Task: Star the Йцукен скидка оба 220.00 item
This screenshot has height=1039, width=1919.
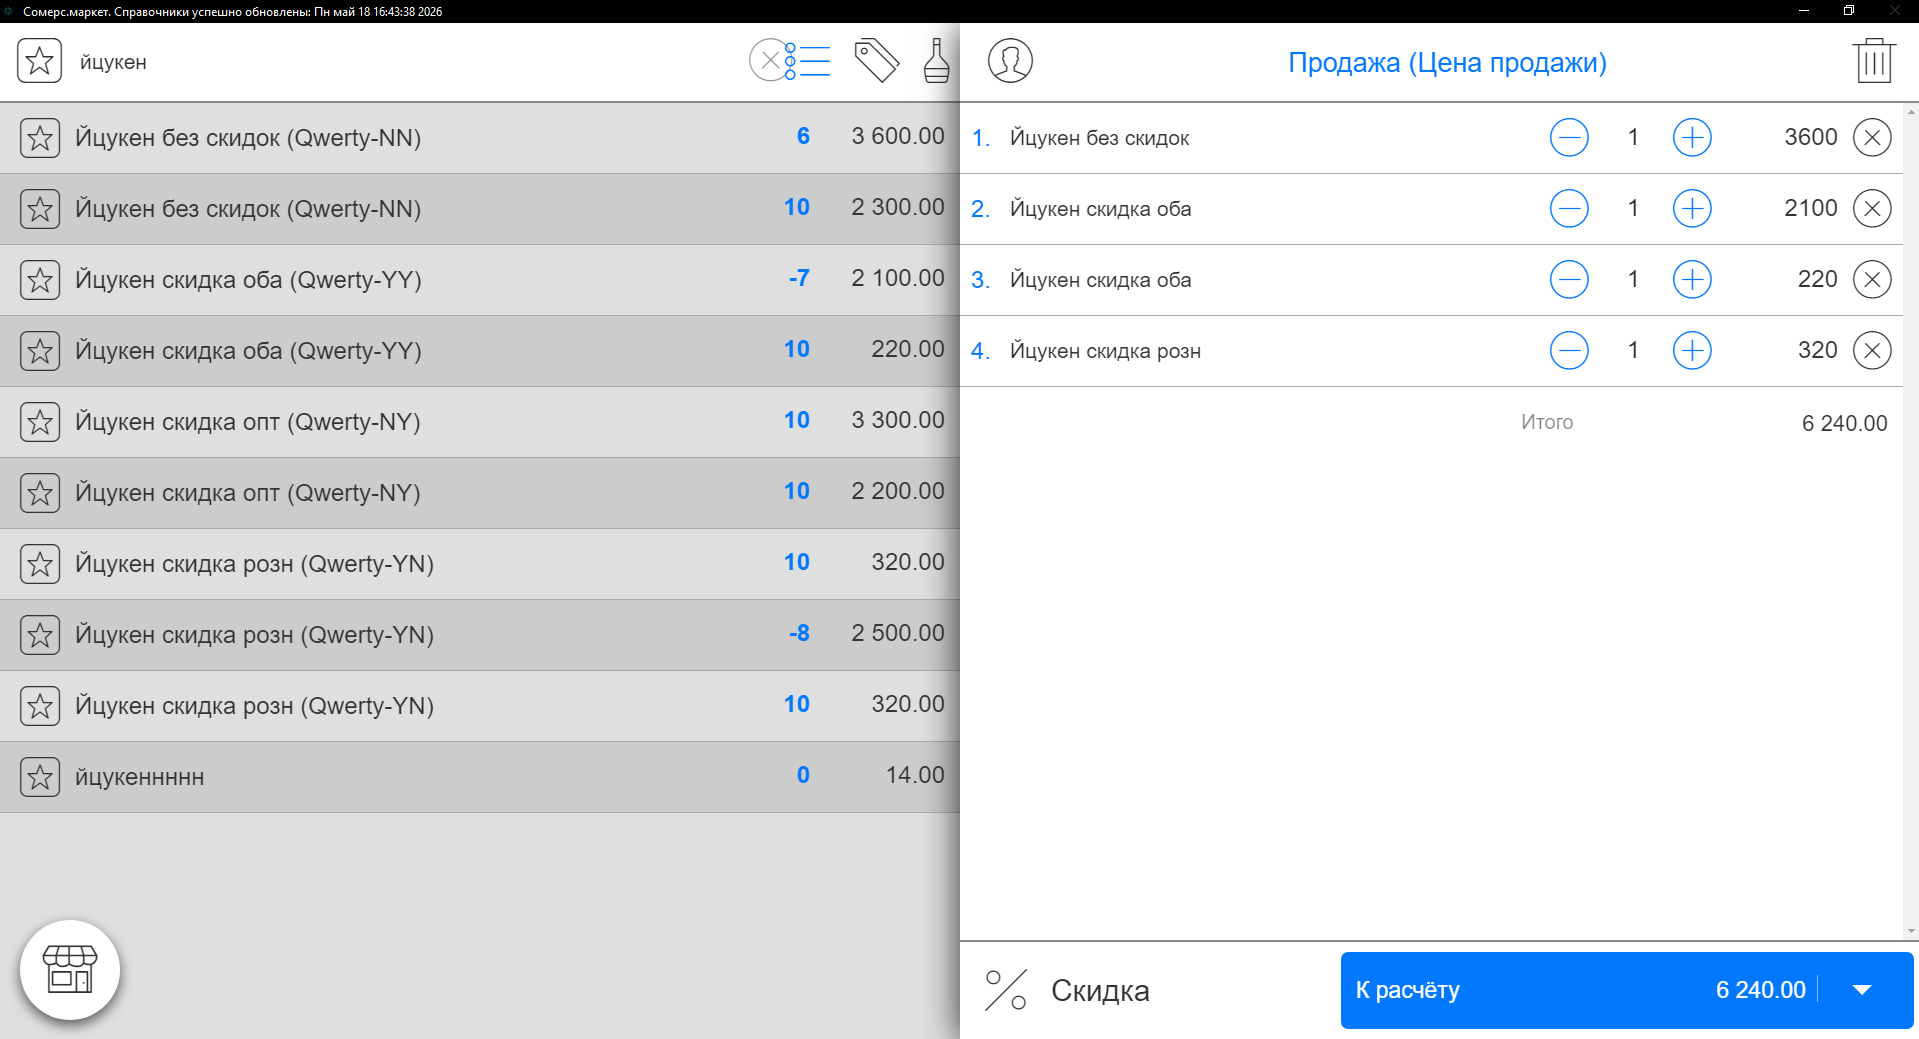Action: click(x=40, y=351)
